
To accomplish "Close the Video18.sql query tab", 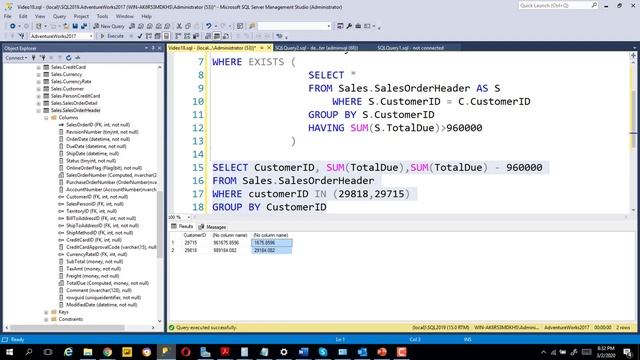I will point(269,48).
